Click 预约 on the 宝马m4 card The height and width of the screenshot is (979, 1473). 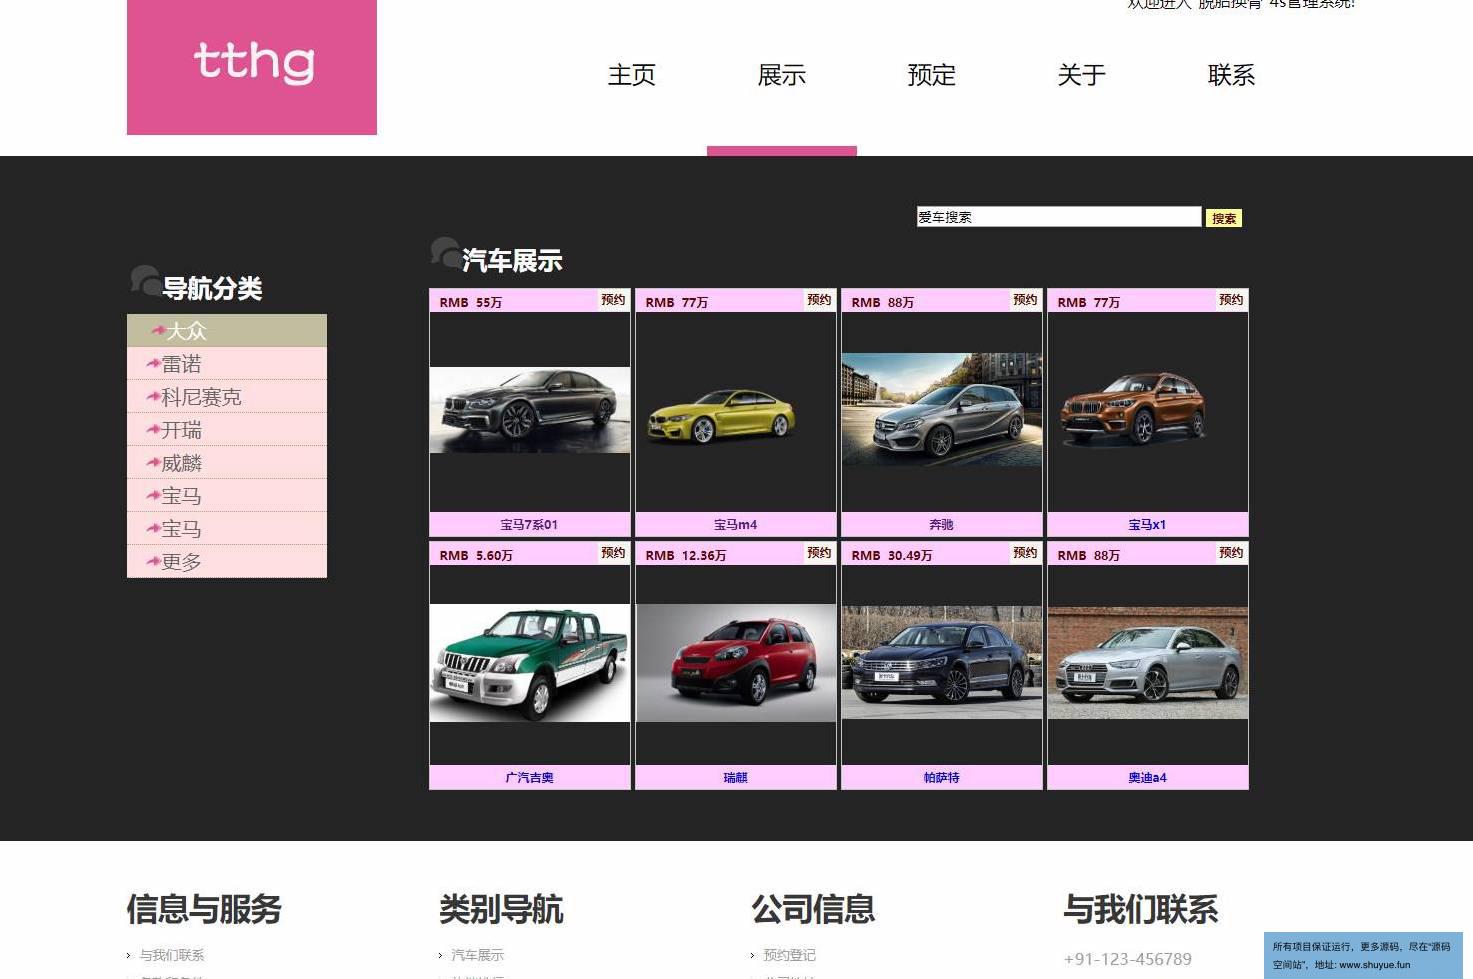(x=819, y=300)
